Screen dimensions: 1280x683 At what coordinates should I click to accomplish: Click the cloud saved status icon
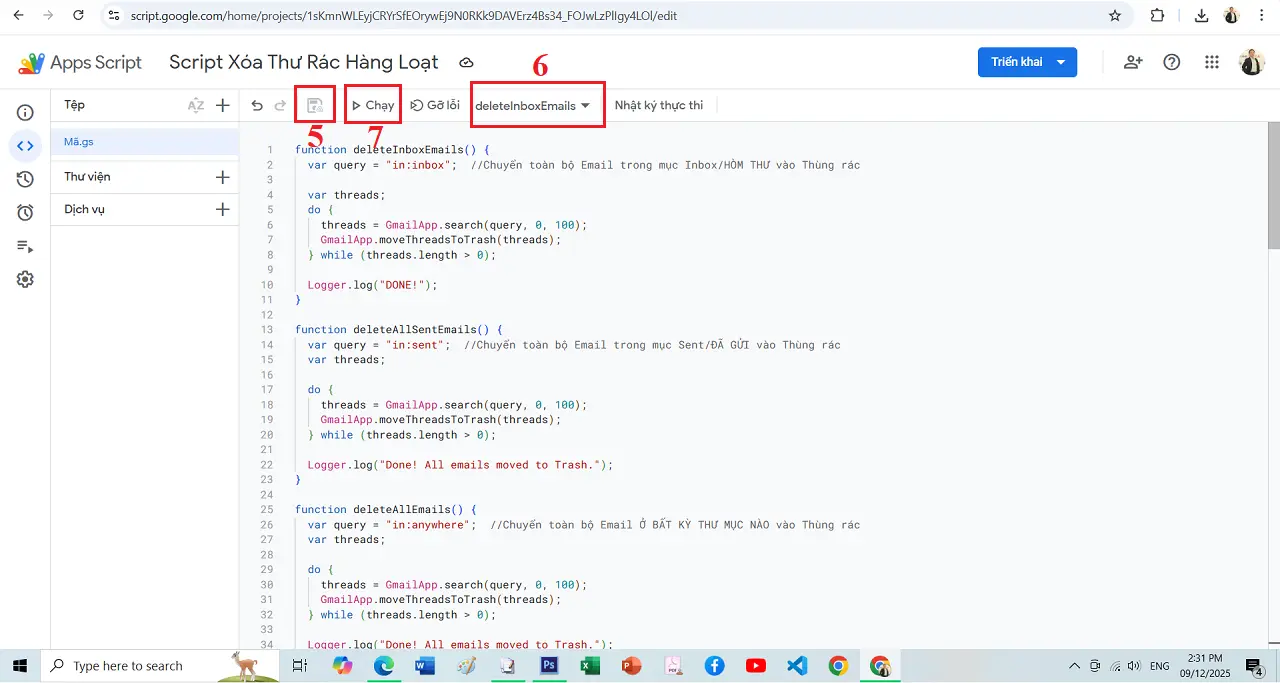click(x=466, y=62)
